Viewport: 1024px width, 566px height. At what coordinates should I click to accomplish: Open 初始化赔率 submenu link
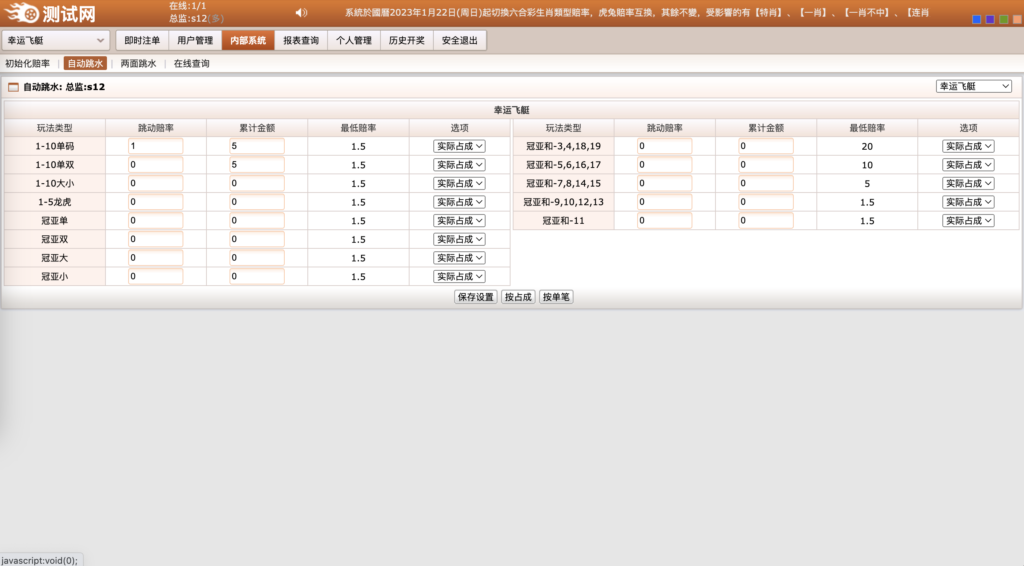pyautogui.click(x=27, y=63)
